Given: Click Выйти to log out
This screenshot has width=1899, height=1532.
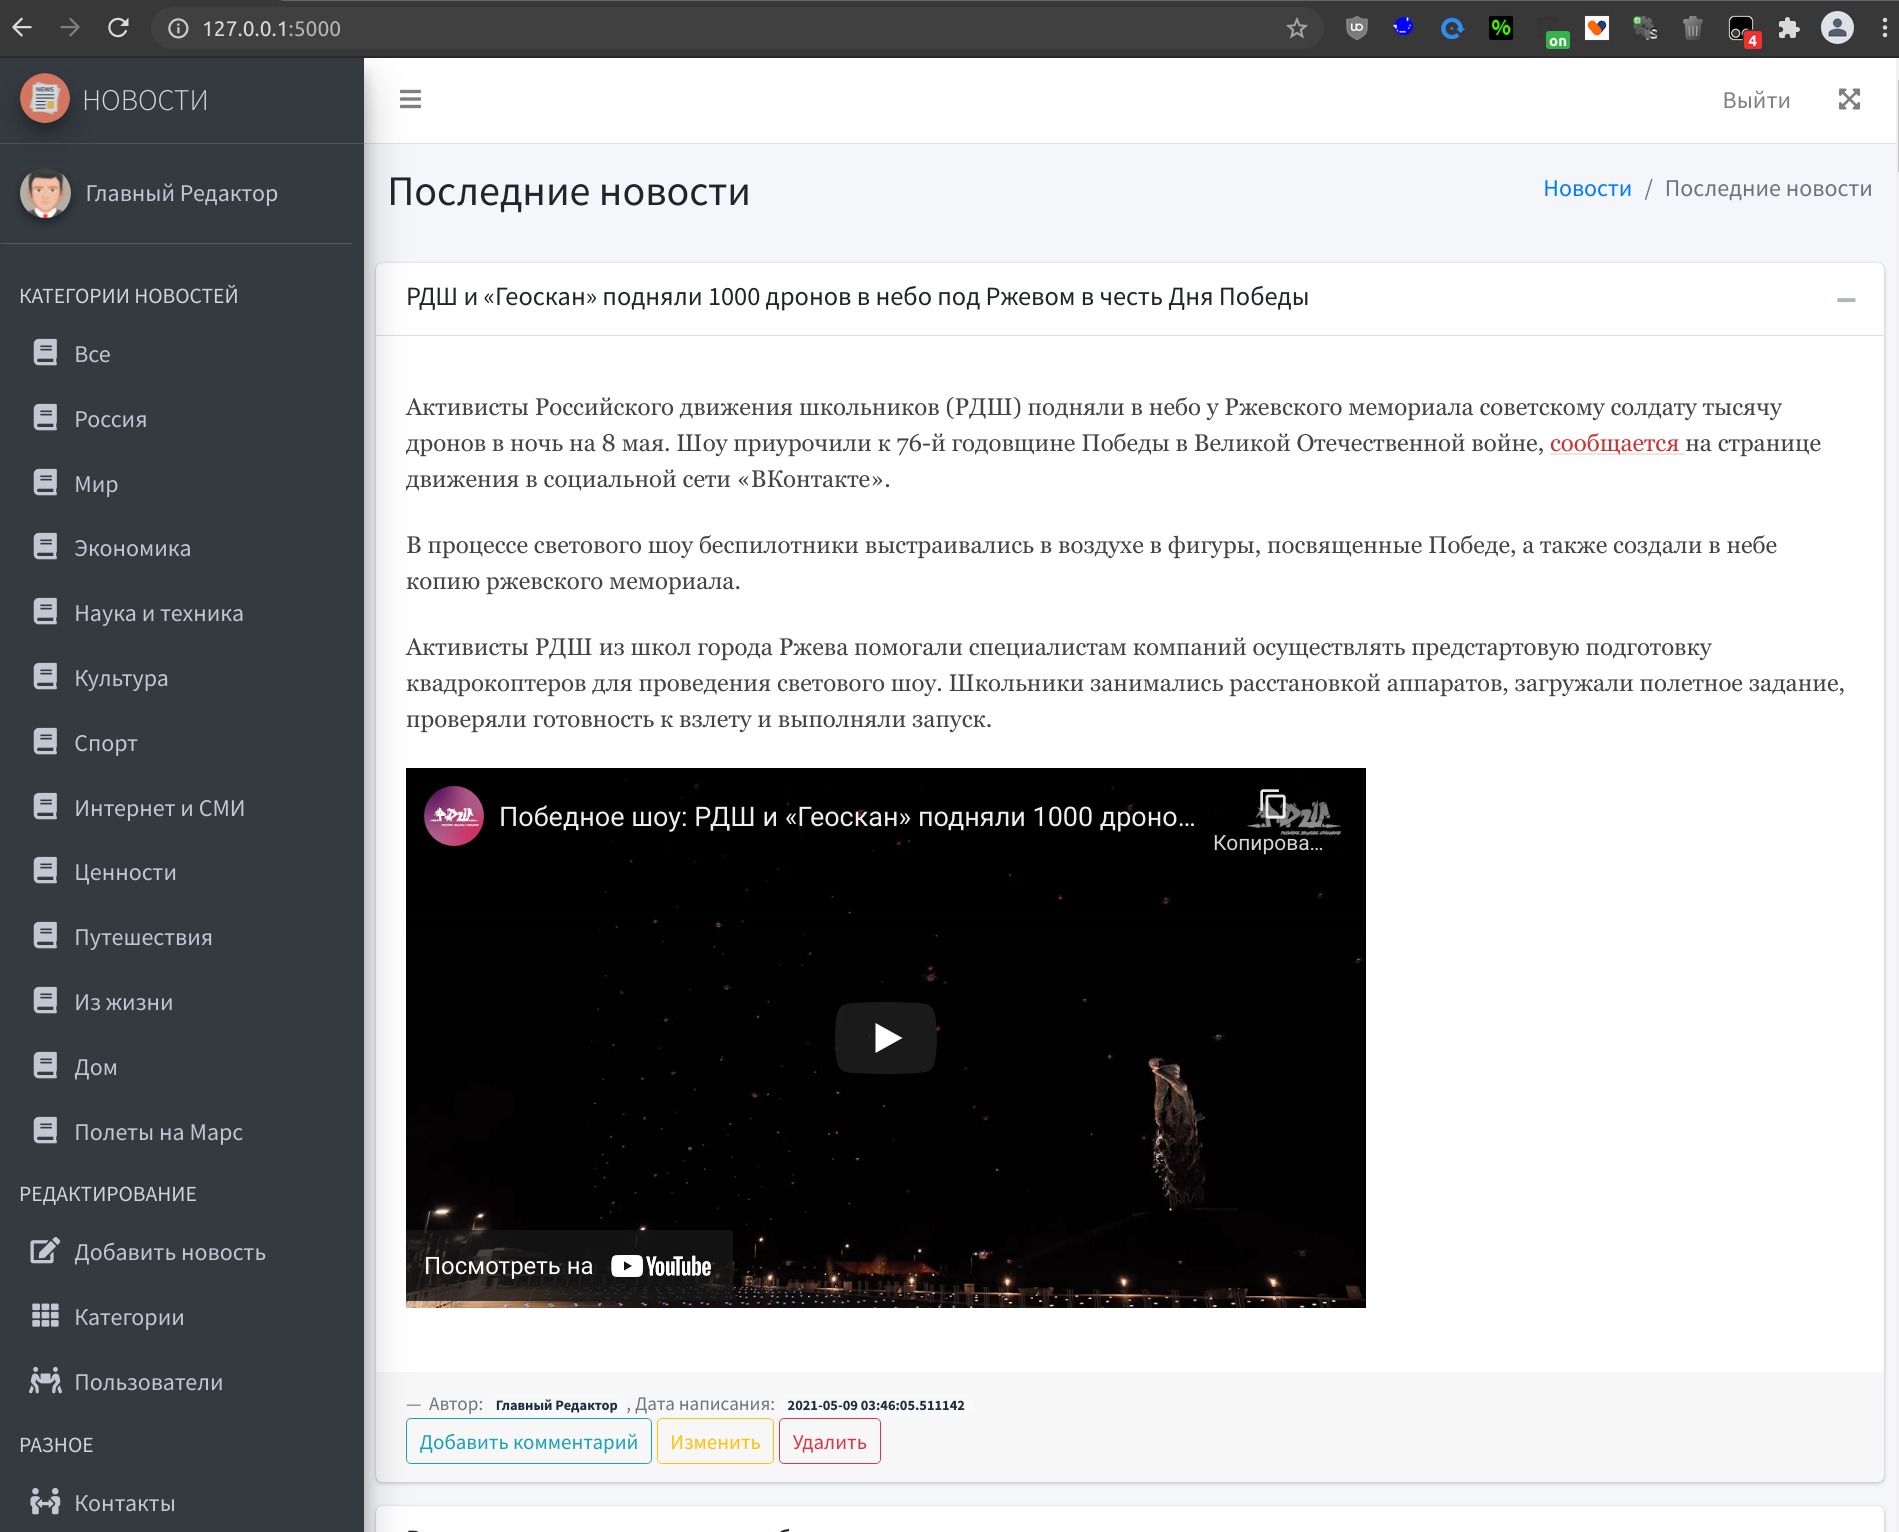Looking at the screenshot, I should (x=1756, y=100).
